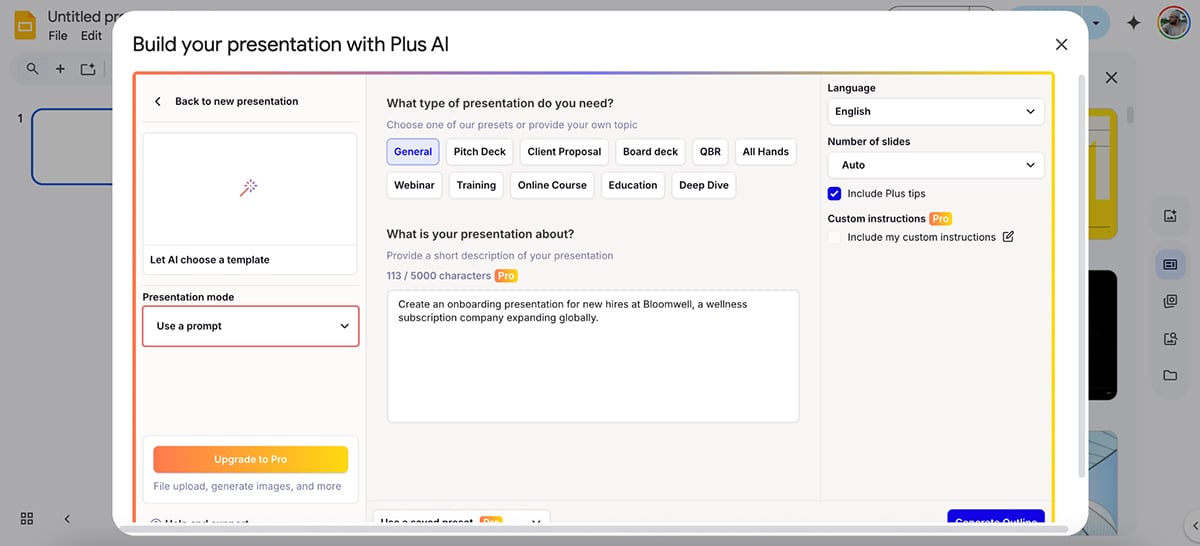Click the generate image icon in side rail
Screen dimensions: 1200x546
tap(1170, 216)
